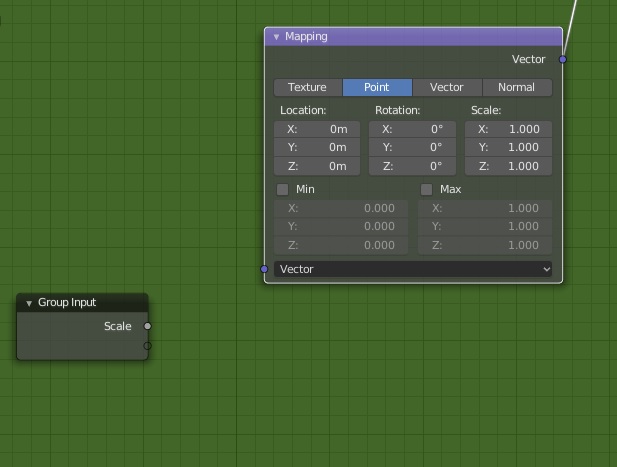Click the Rotation Y field
The image size is (617, 467).
pyautogui.click(x=412, y=148)
